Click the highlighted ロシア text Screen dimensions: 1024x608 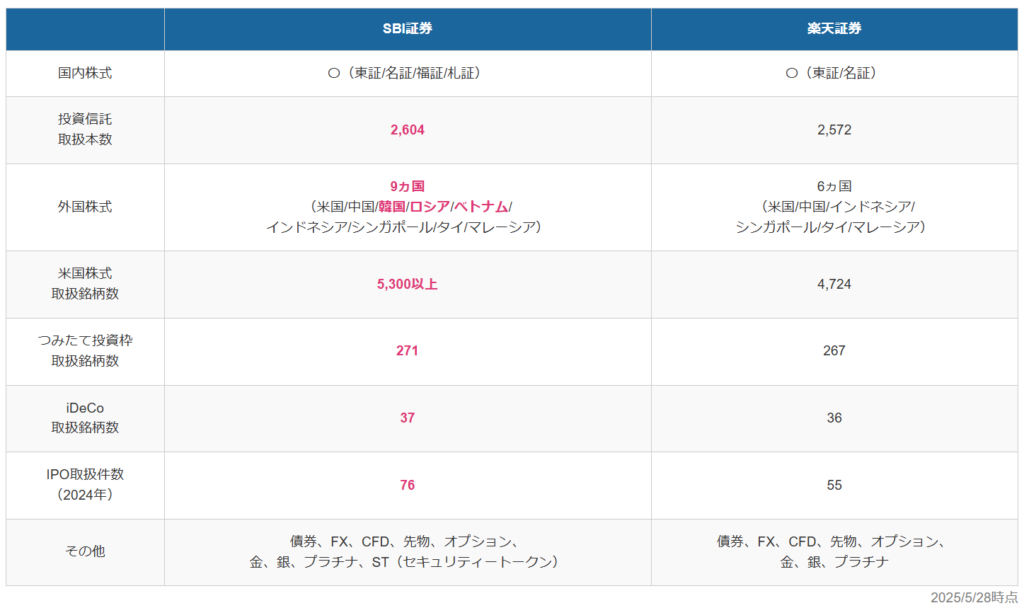(430, 207)
